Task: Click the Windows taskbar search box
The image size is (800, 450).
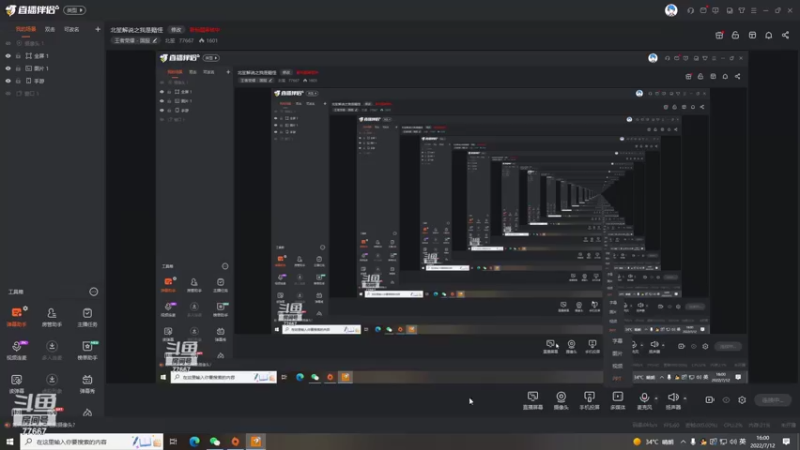Action: tap(92, 441)
